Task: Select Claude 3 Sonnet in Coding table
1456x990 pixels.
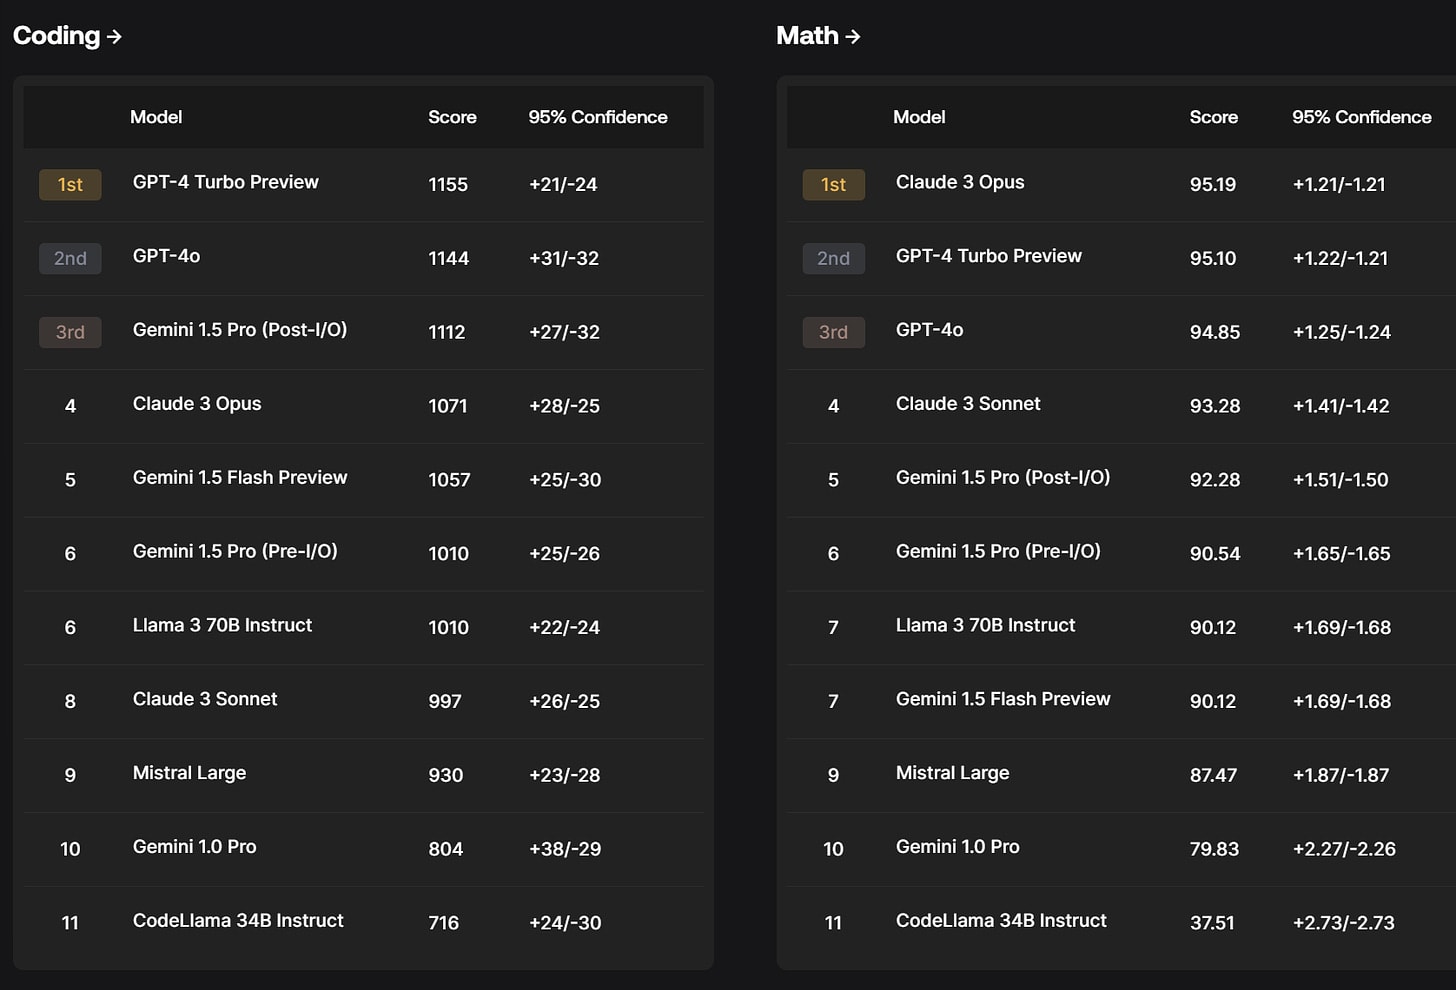Action: 205,699
